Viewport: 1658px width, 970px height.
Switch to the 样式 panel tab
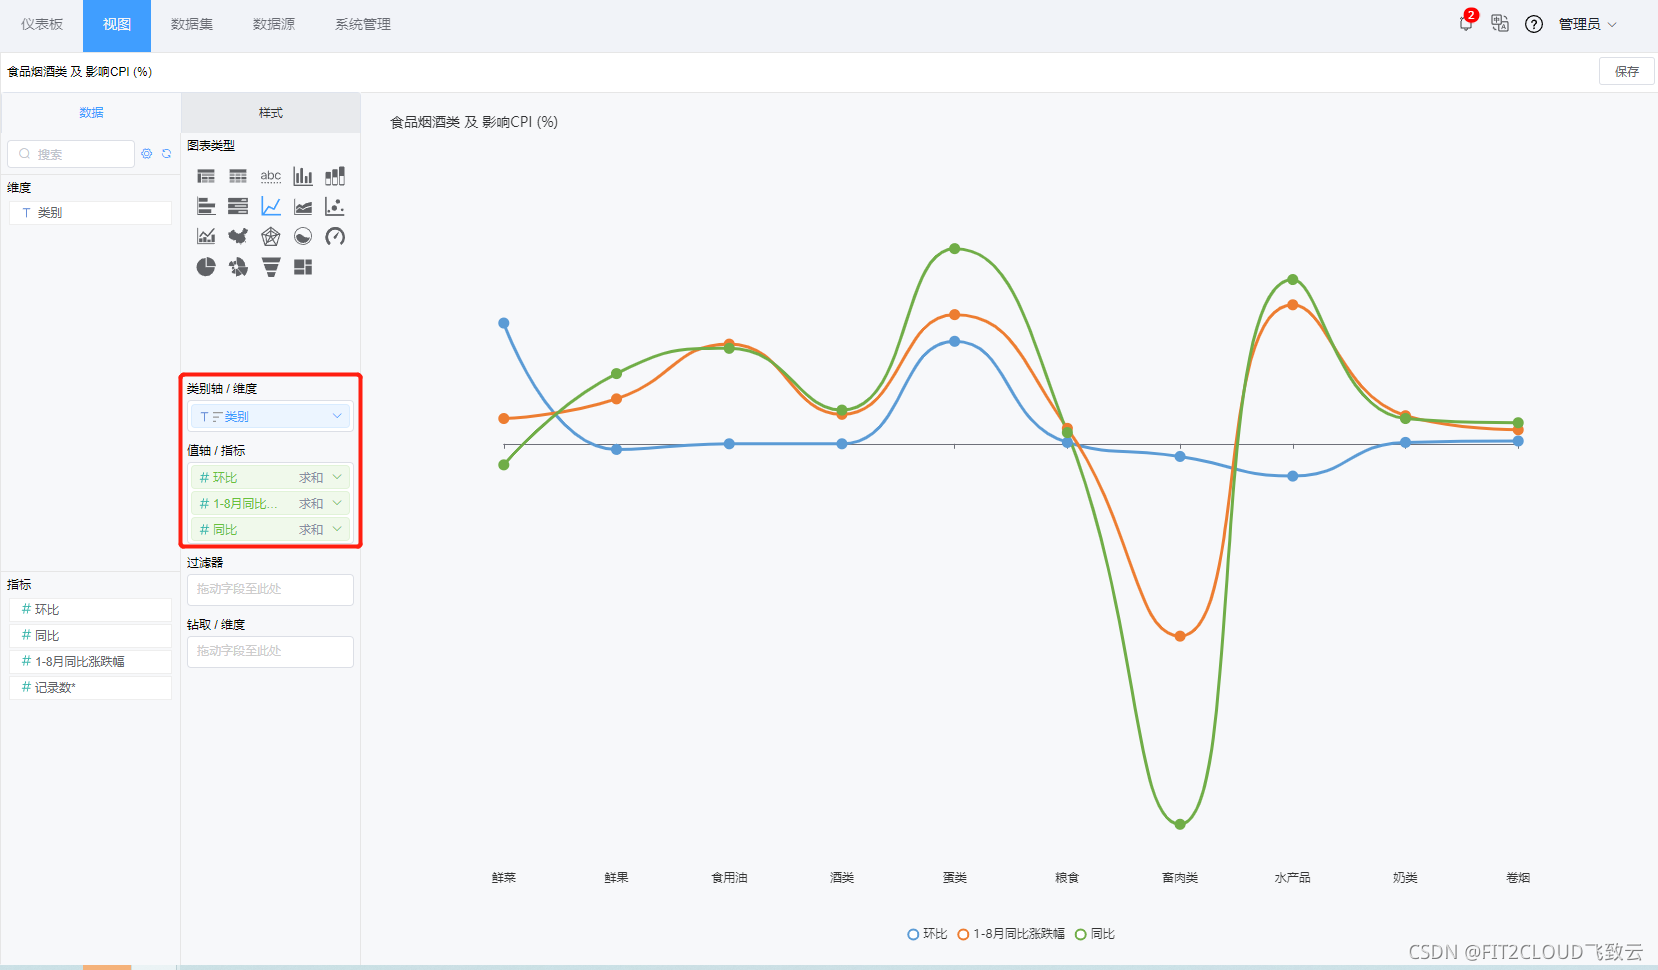pyautogui.click(x=271, y=113)
